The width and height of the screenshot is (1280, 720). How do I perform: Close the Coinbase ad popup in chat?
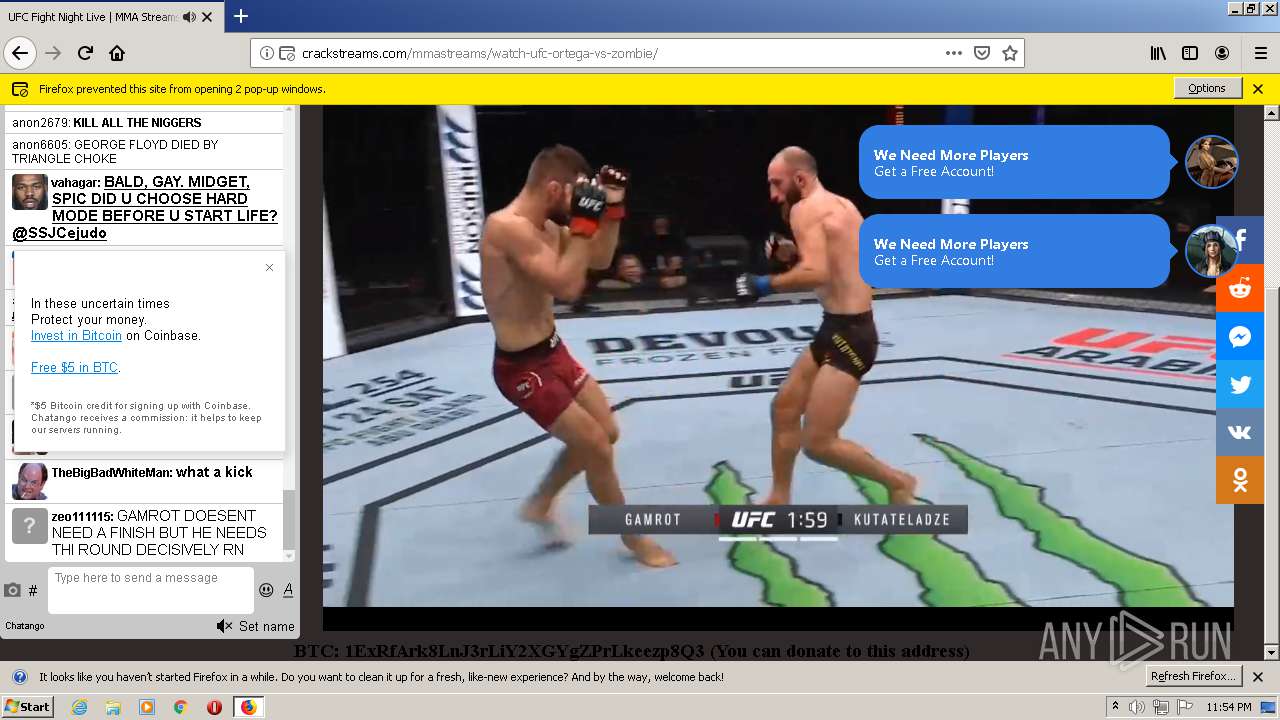click(x=269, y=267)
